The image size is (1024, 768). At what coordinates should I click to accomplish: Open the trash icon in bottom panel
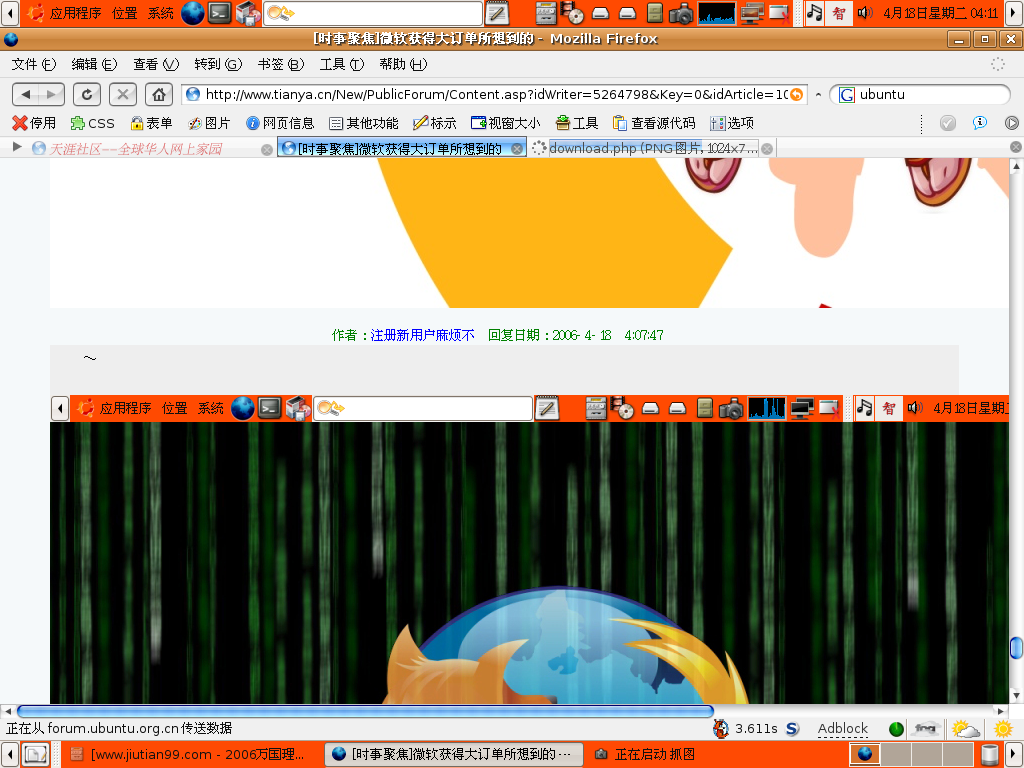click(x=990, y=754)
